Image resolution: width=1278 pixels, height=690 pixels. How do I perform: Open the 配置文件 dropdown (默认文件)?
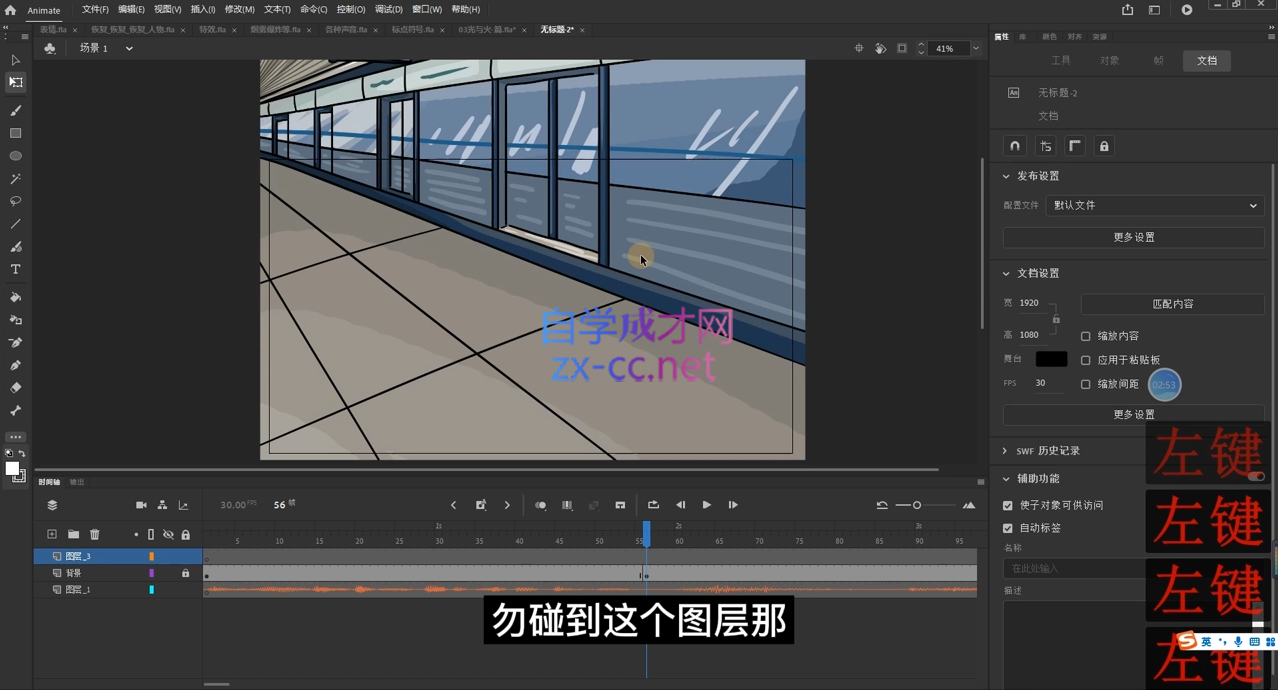[x=1154, y=206]
